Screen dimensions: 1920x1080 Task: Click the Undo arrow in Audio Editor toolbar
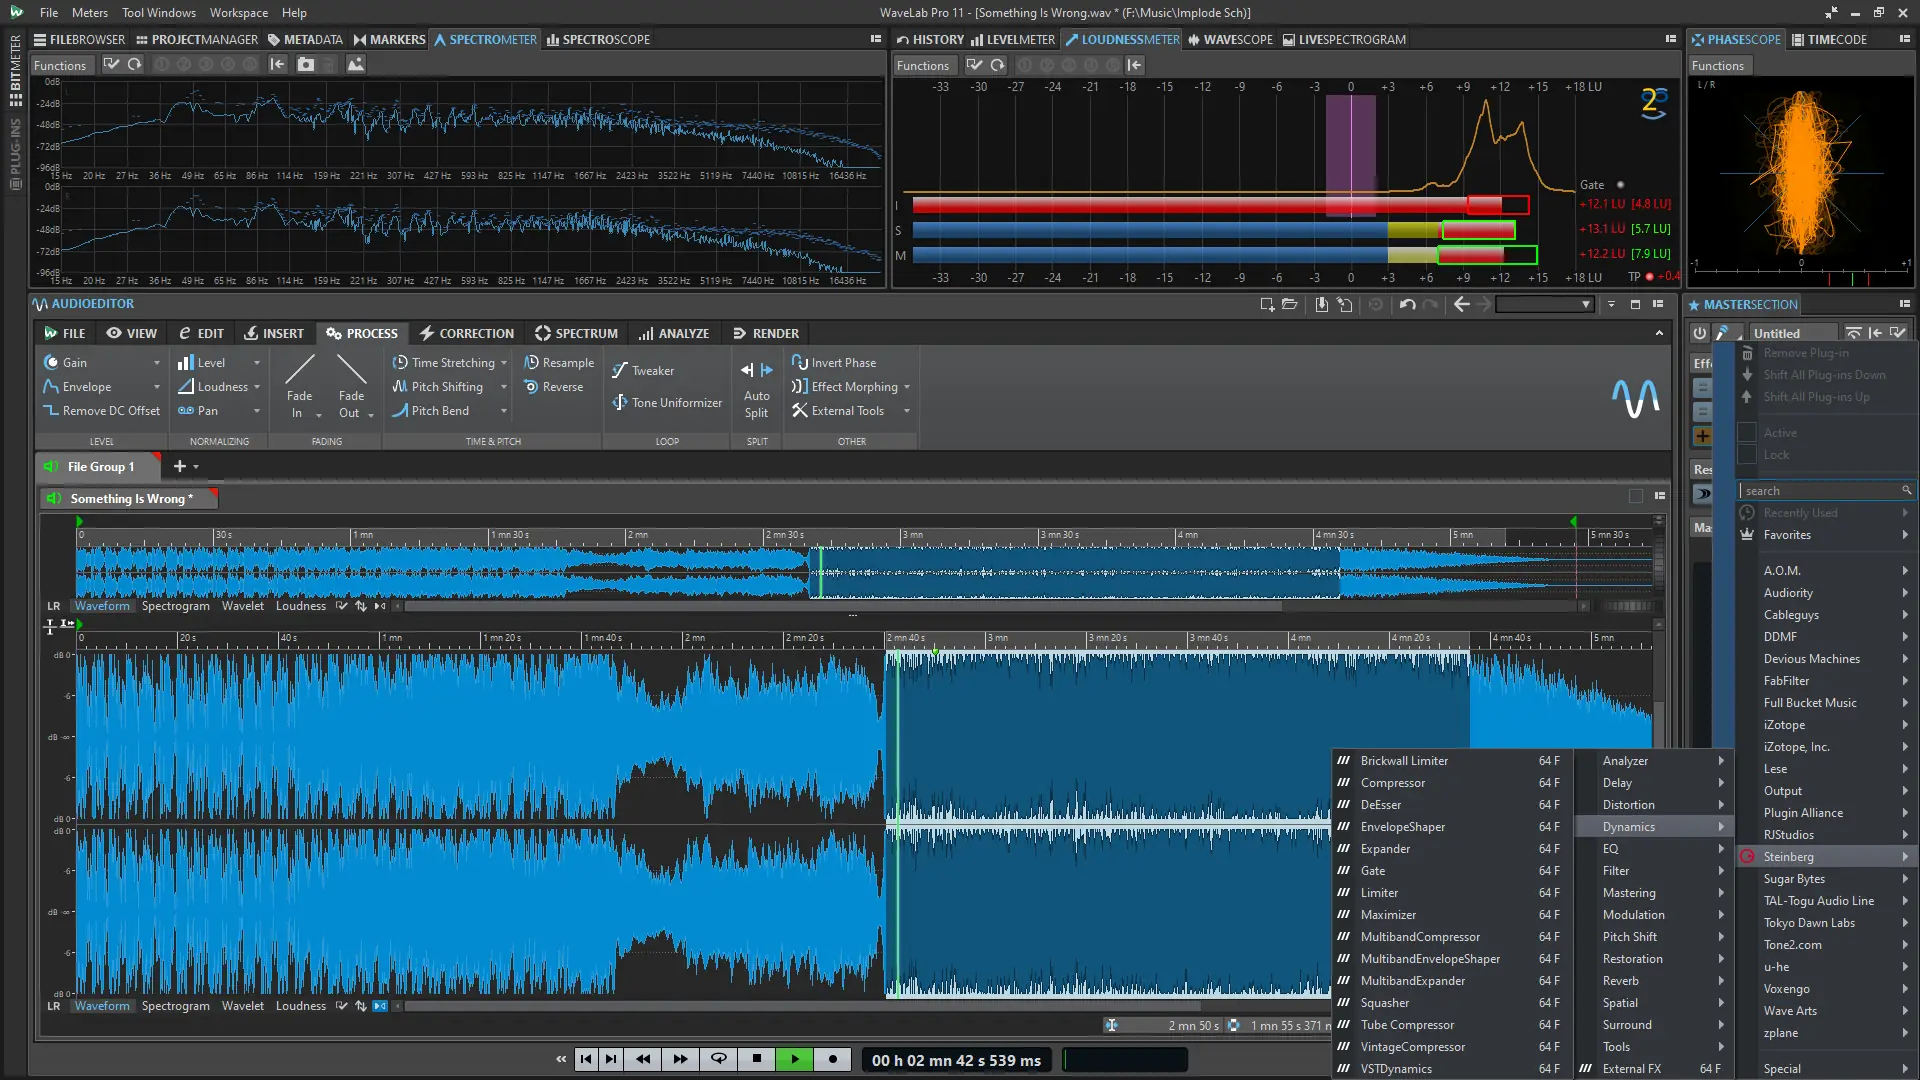coord(1407,304)
